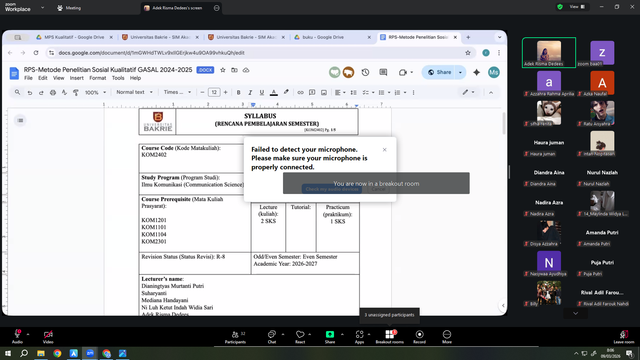
Task: Open Format menu in Google Docs
Action: (x=98, y=78)
